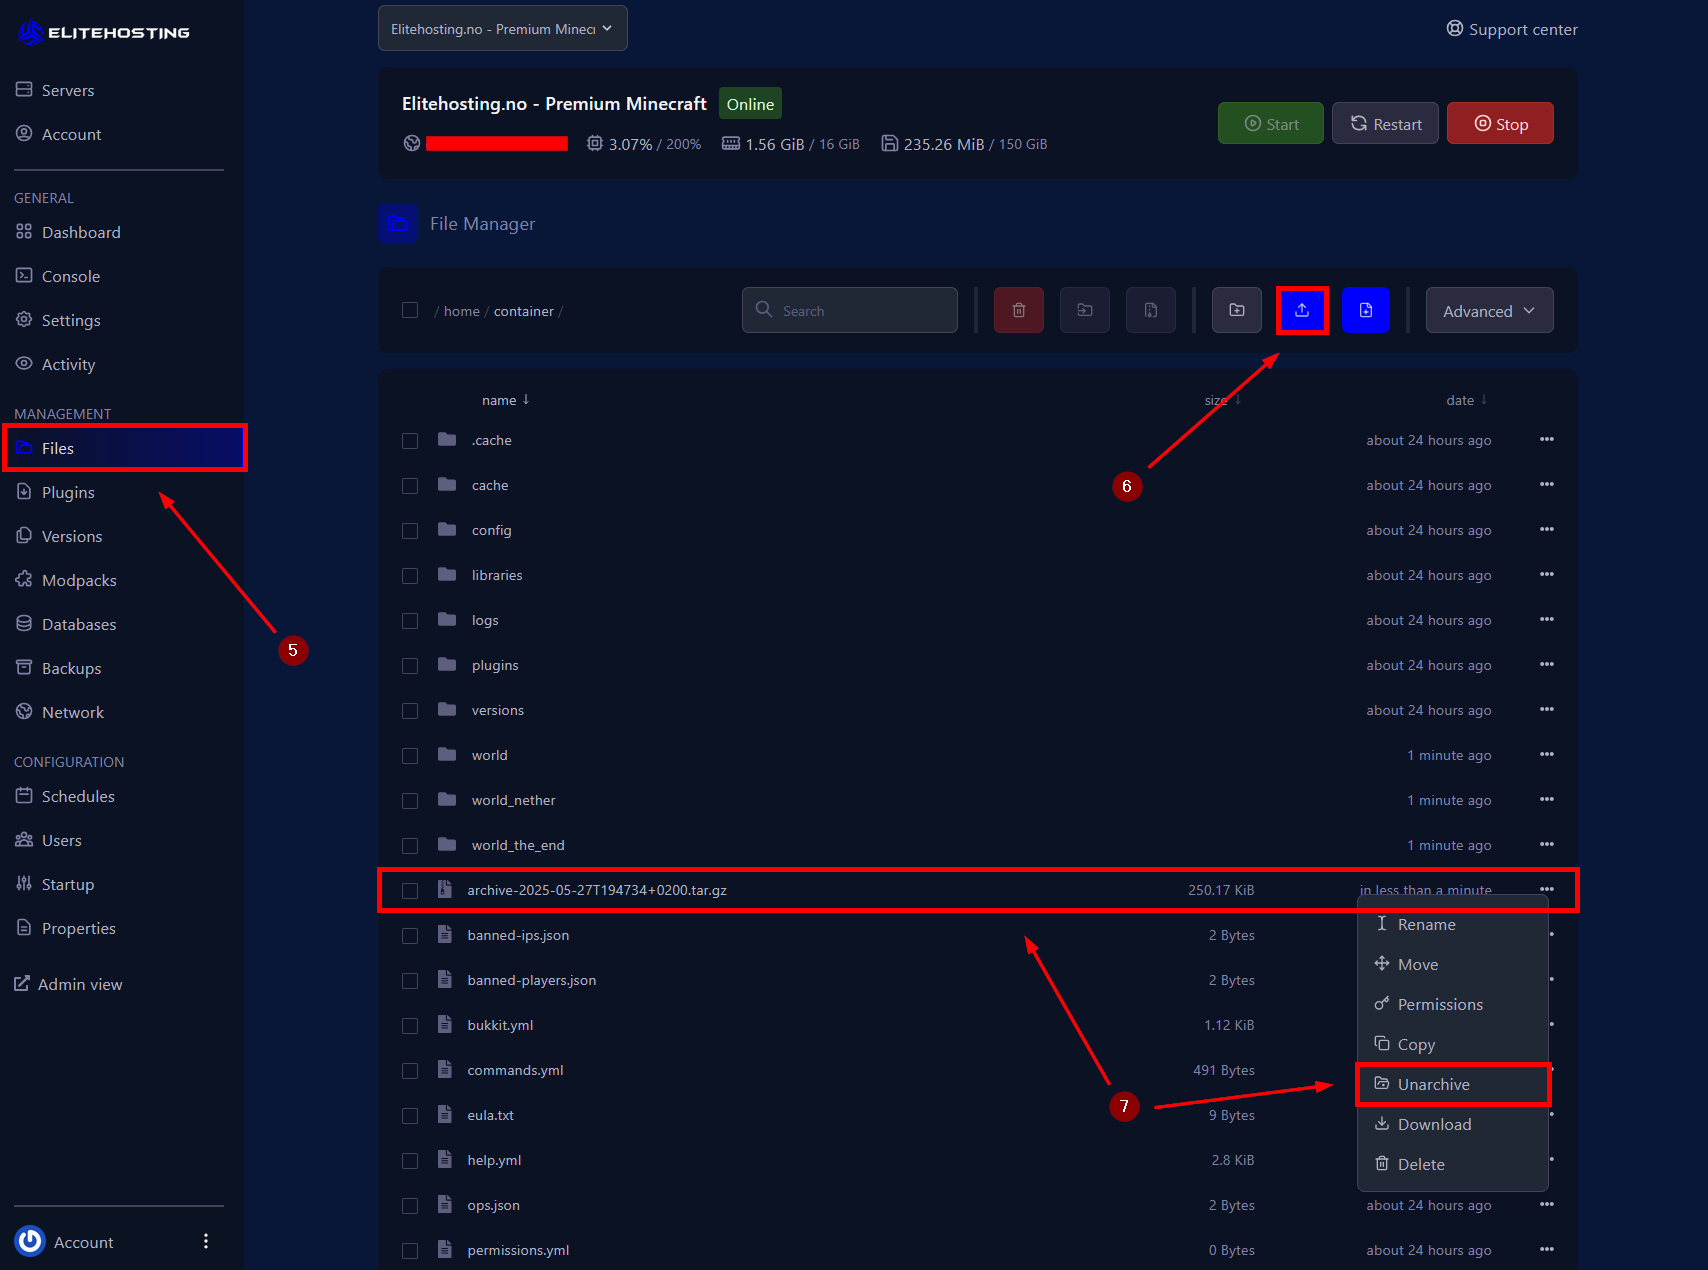Image resolution: width=1708 pixels, height=1270 pixels.
Task: Check the box for world folder
Action: (x=410, y=756)
